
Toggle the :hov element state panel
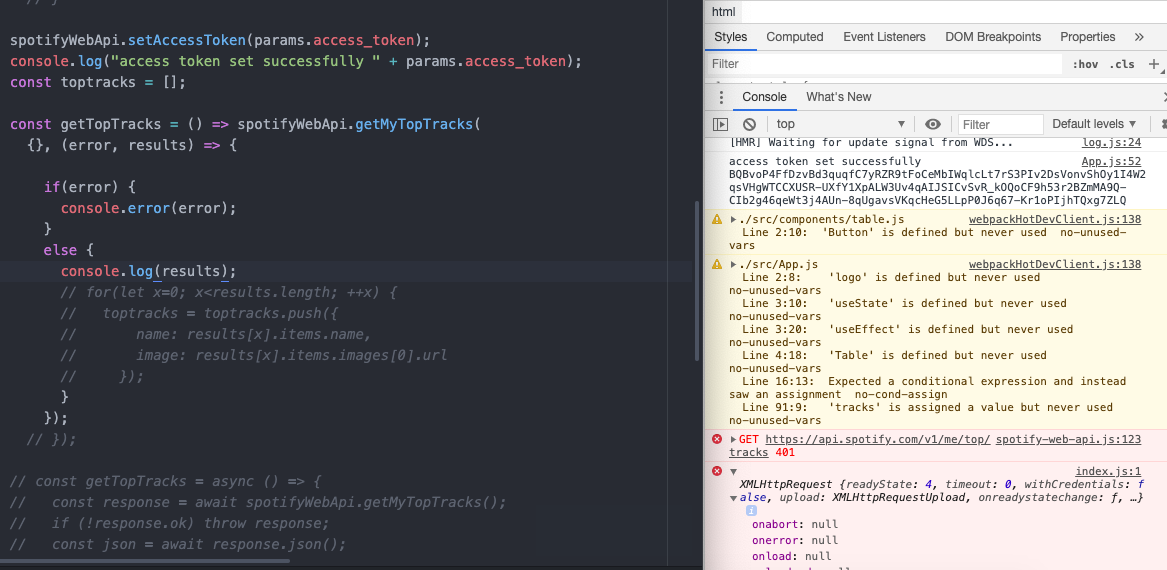tap(1085, 65)
